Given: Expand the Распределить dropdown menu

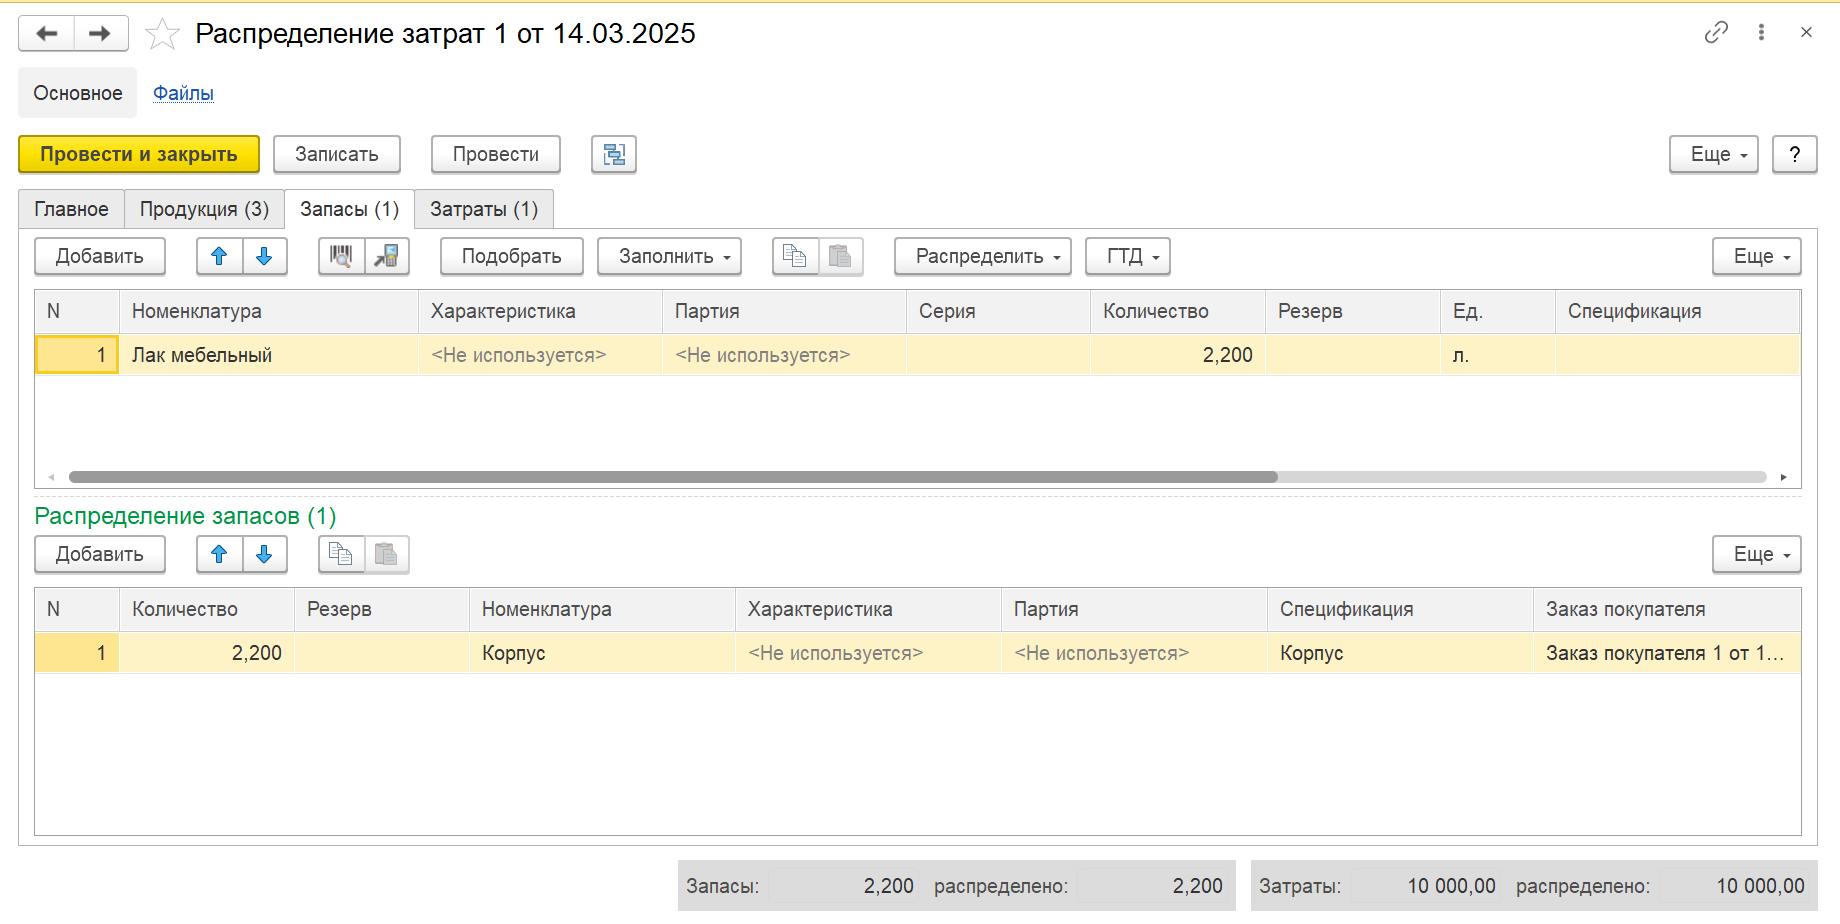Looking at the screenshot, I should click(982, 257).
